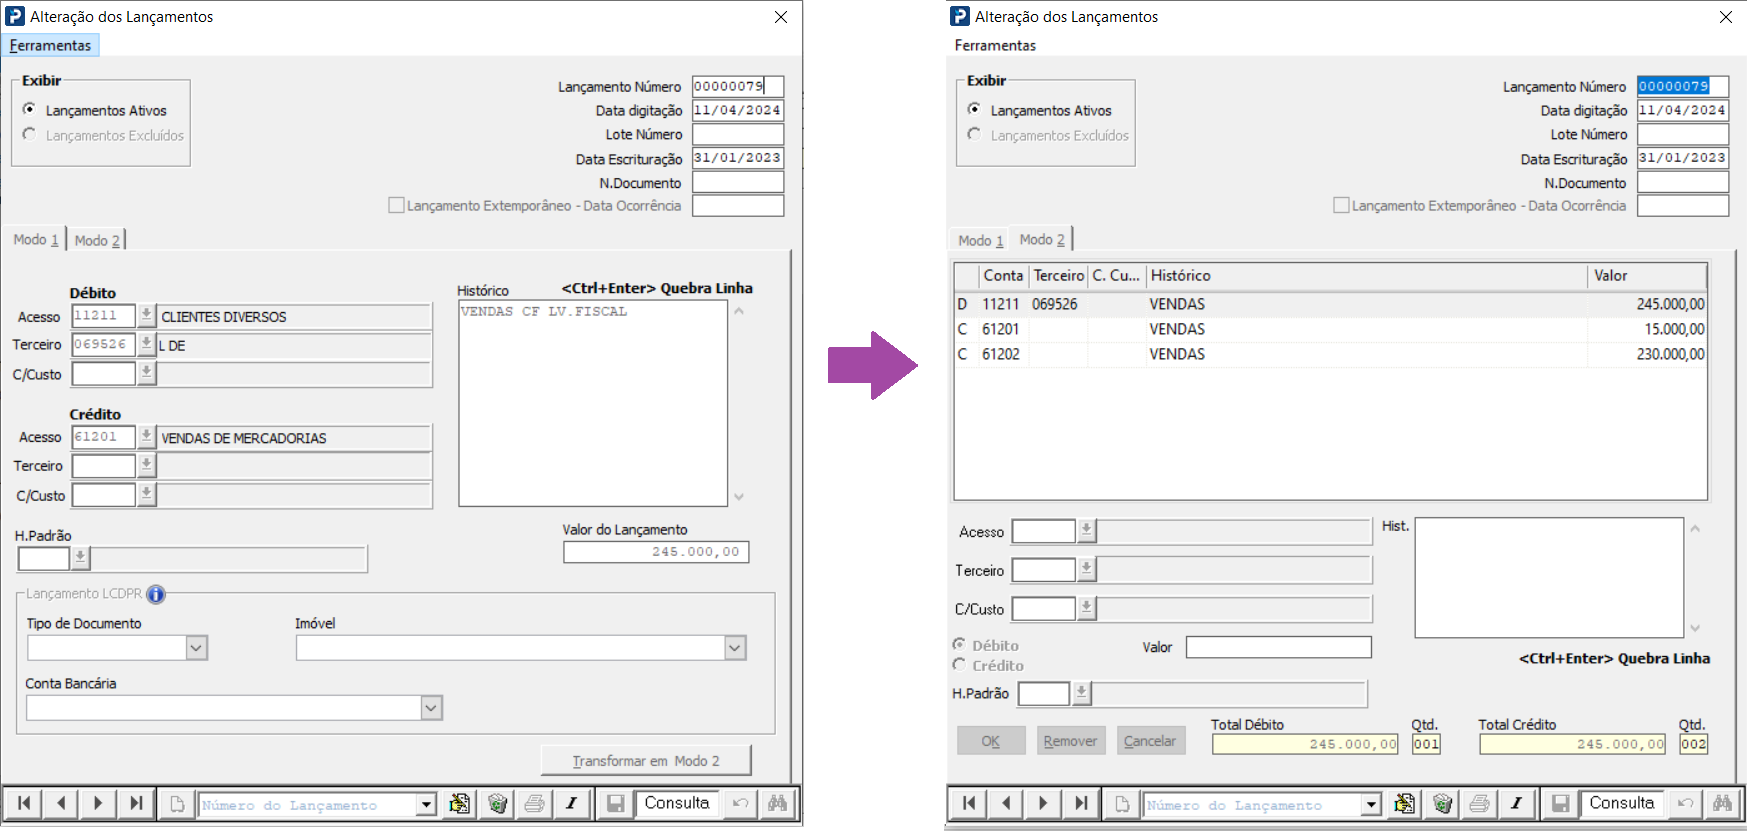The height and width of the screenshot is (832, 1754).
Task: Go to first record in left window
Action: tap(24, 803)
